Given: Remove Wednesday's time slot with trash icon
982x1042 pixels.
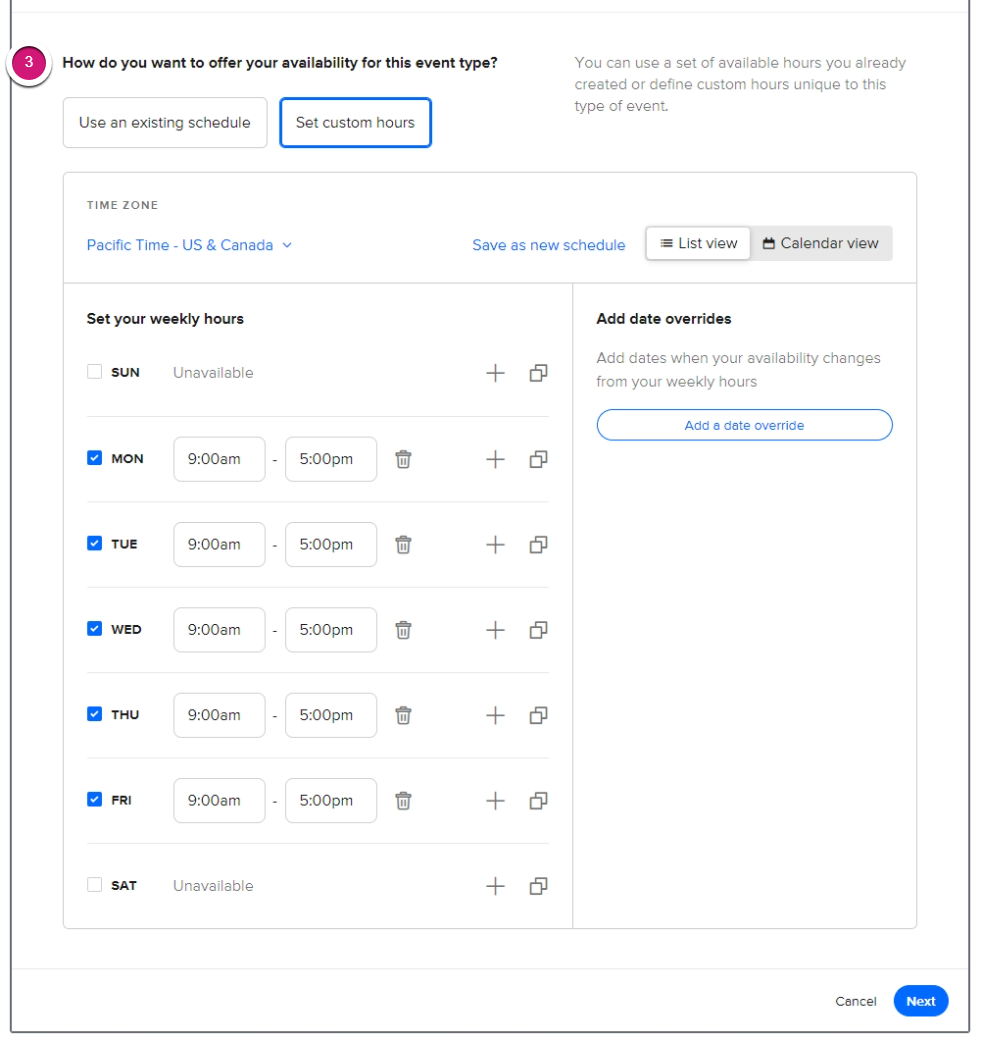Looking at the screenshot, I should (403, 630).
